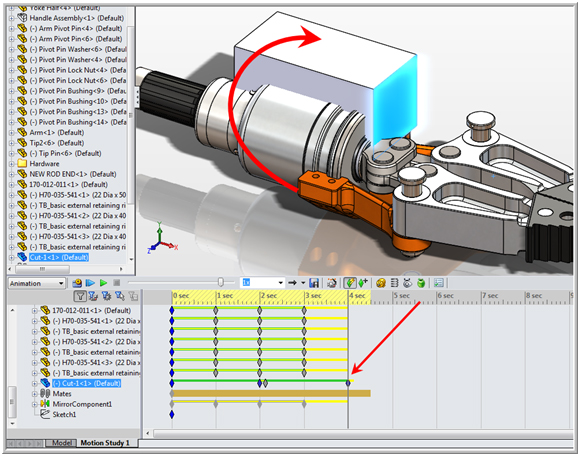Click the Add/Update Key icon

(363, 283)
